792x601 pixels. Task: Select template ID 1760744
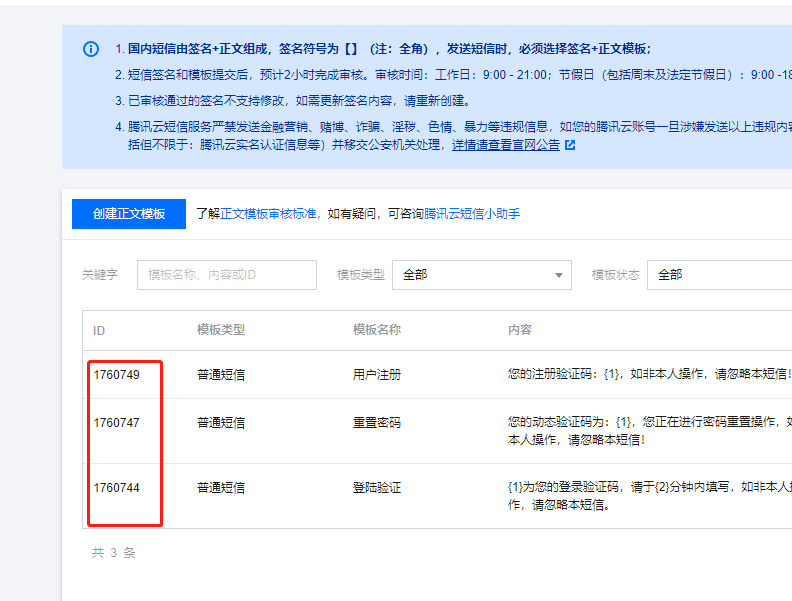(x=117, y=488)
